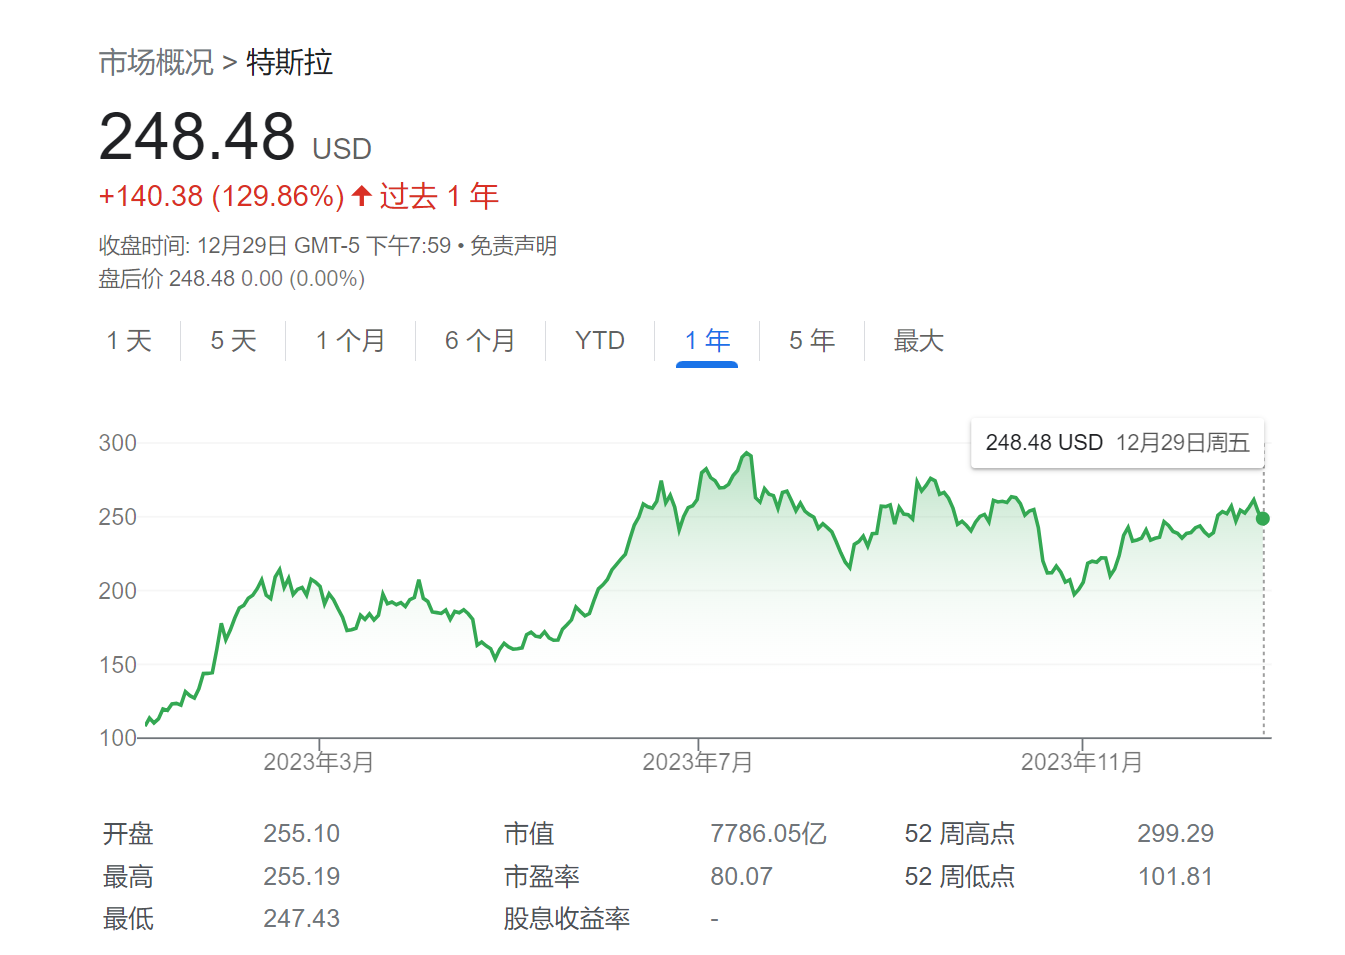Open the 最大 time range tab
This screenshot has height=955, width=1345.
click(x=918, y=341)
